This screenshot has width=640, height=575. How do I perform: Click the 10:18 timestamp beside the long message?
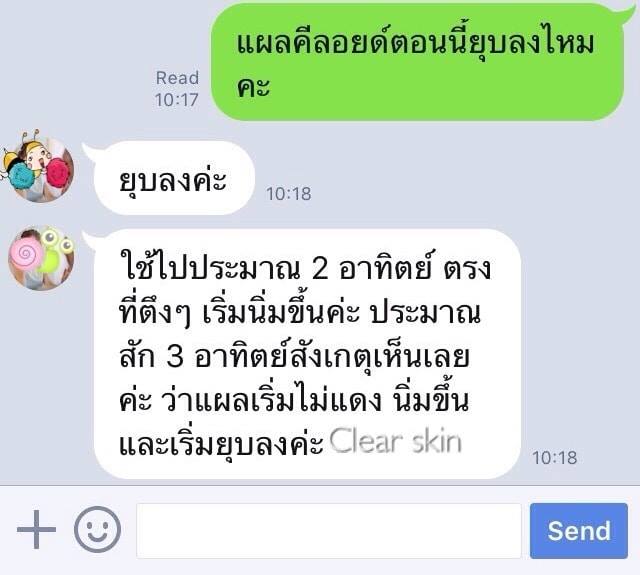tap(554, 457)
